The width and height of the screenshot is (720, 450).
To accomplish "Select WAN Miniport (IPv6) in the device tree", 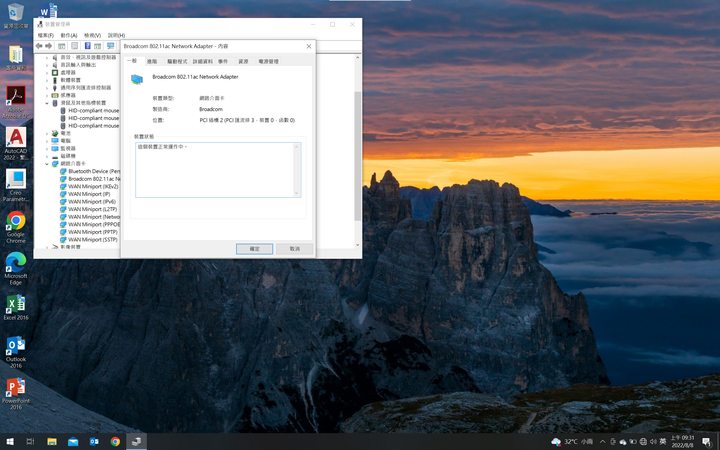I will (x=92, y=202).
